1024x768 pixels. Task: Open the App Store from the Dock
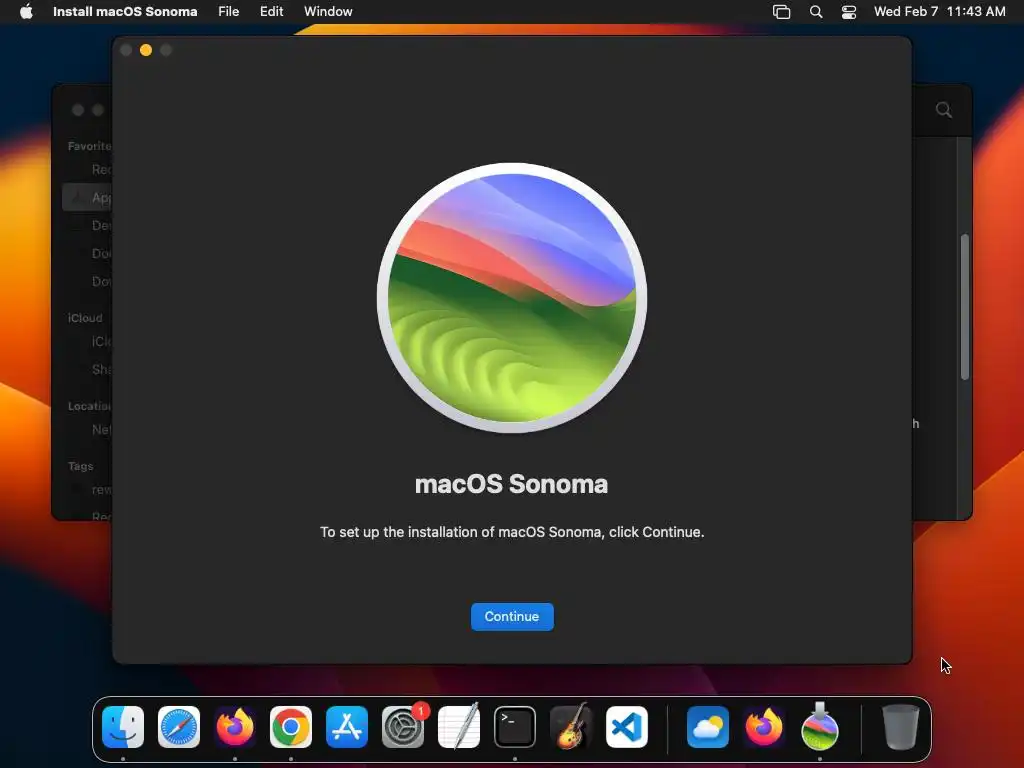pyautogui.click(x=347, y=727)
